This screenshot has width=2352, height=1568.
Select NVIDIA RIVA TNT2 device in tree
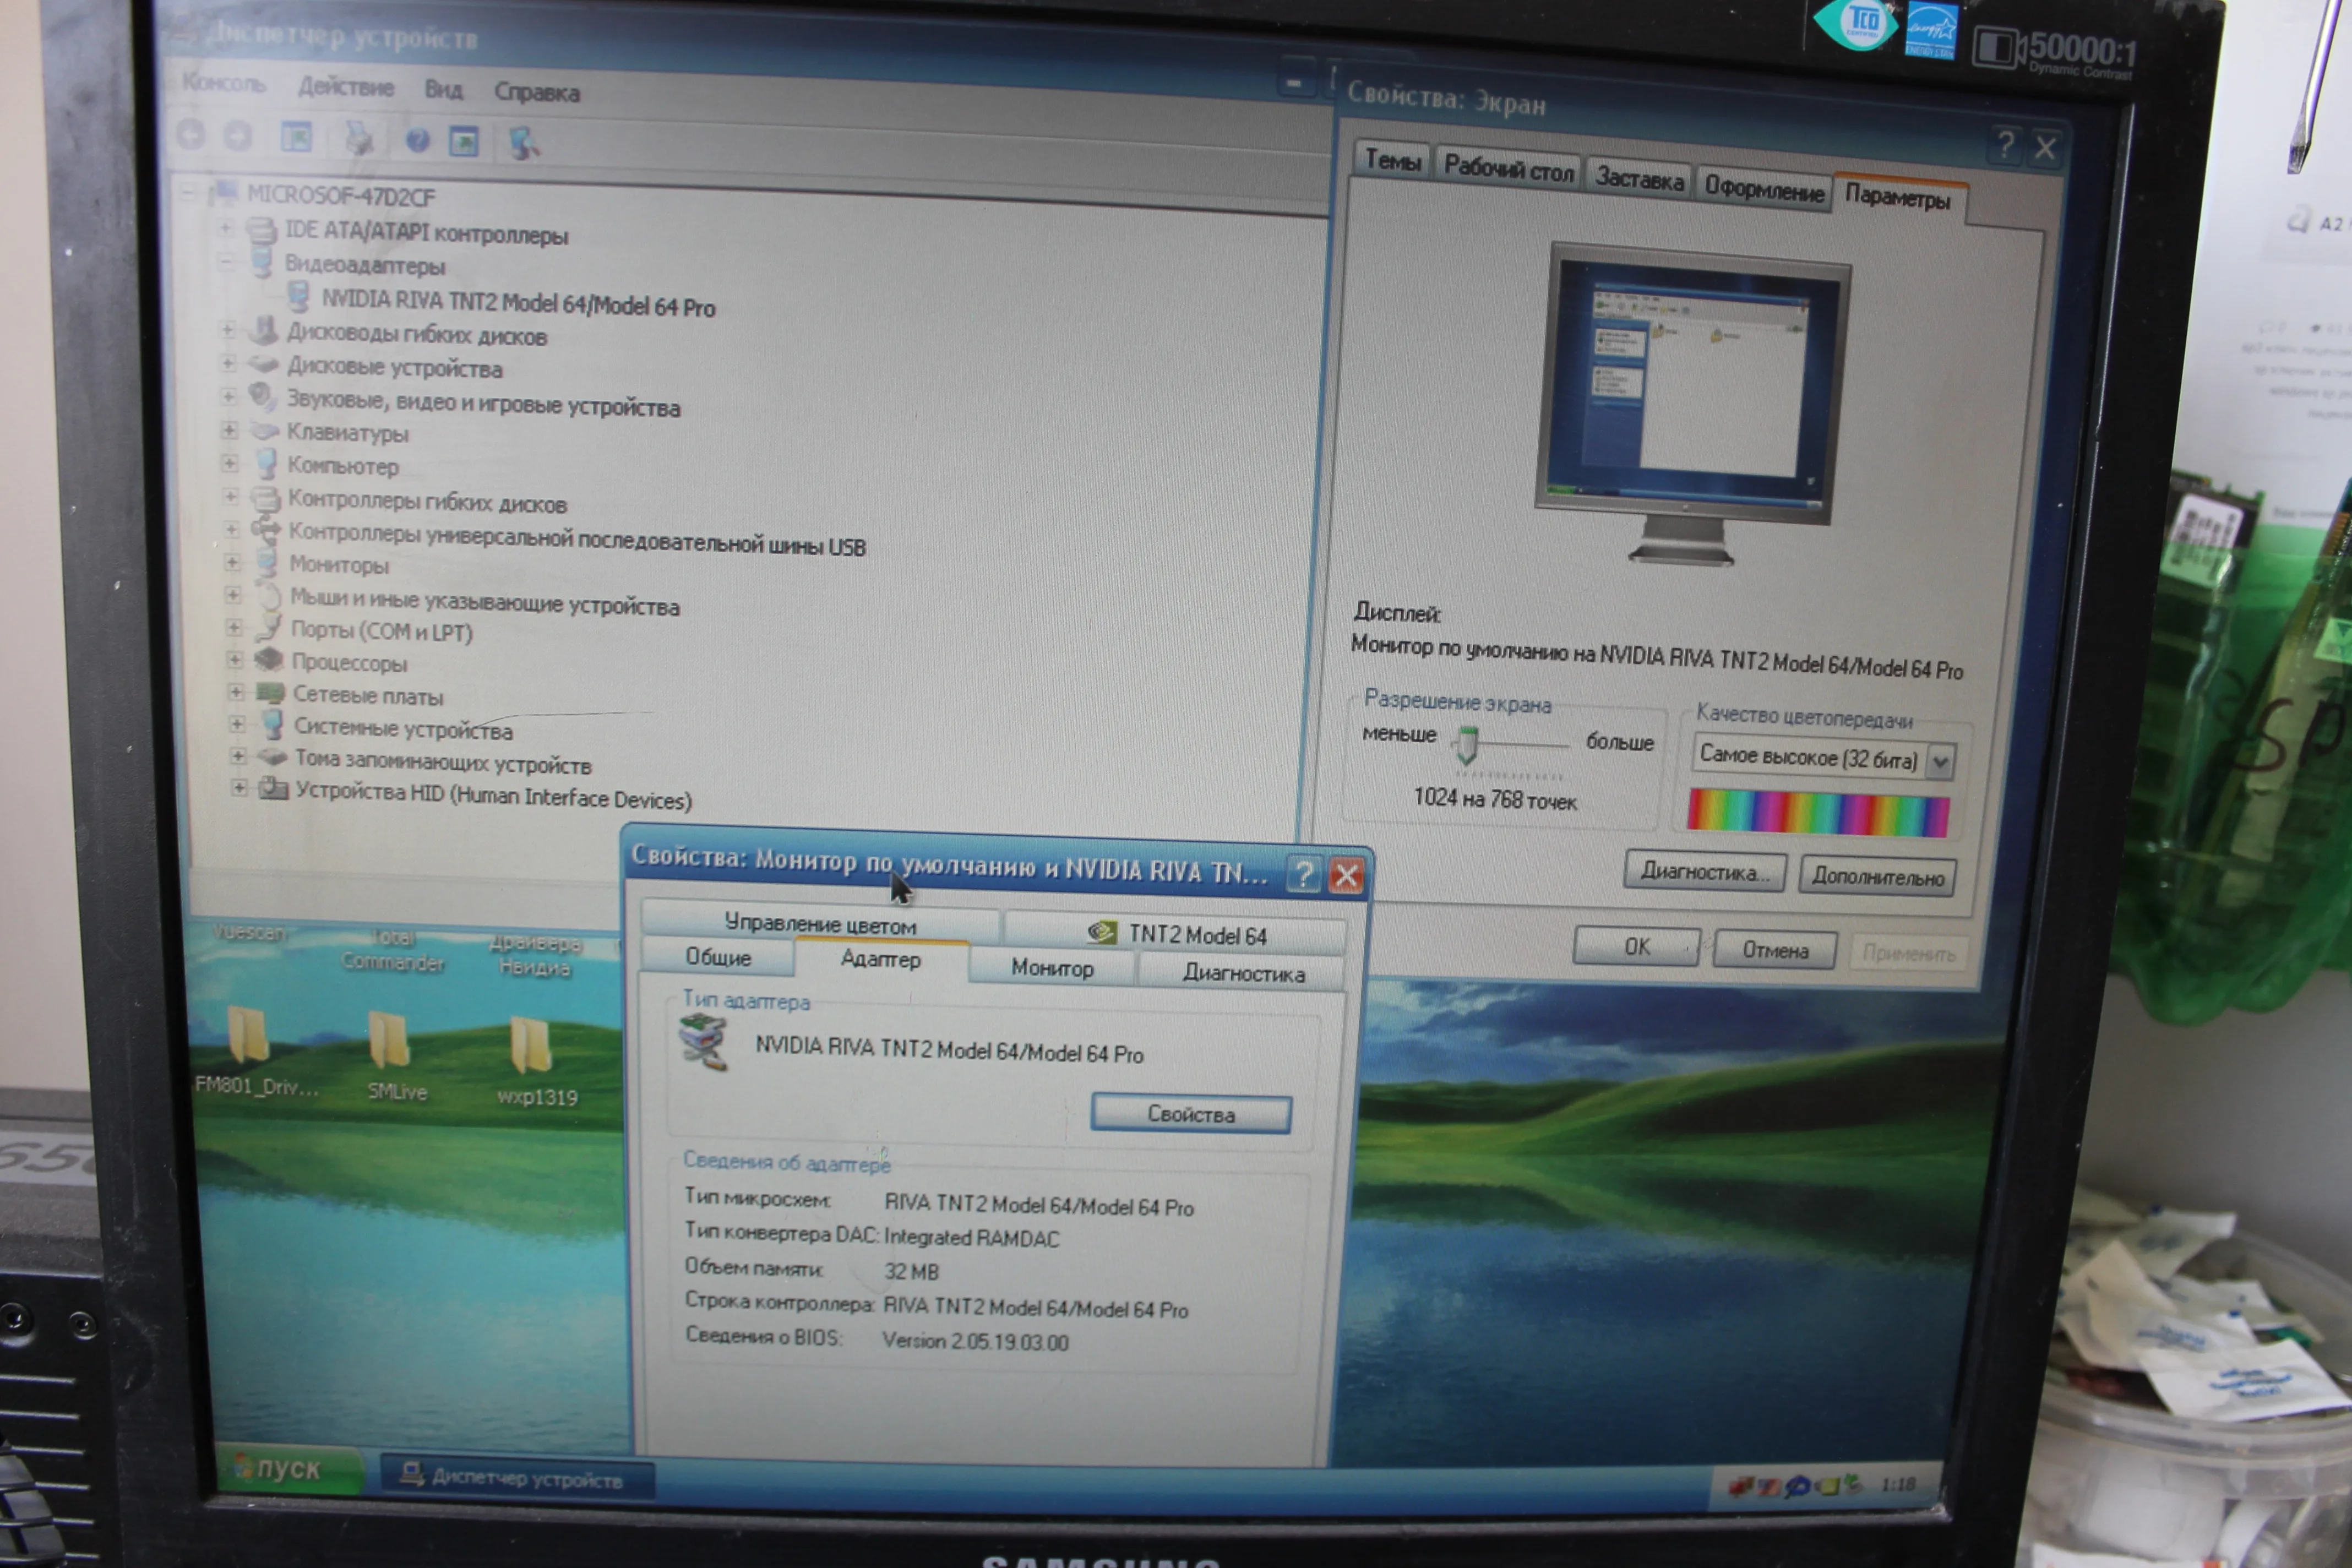pyautogui.click(x=517, y=303)
